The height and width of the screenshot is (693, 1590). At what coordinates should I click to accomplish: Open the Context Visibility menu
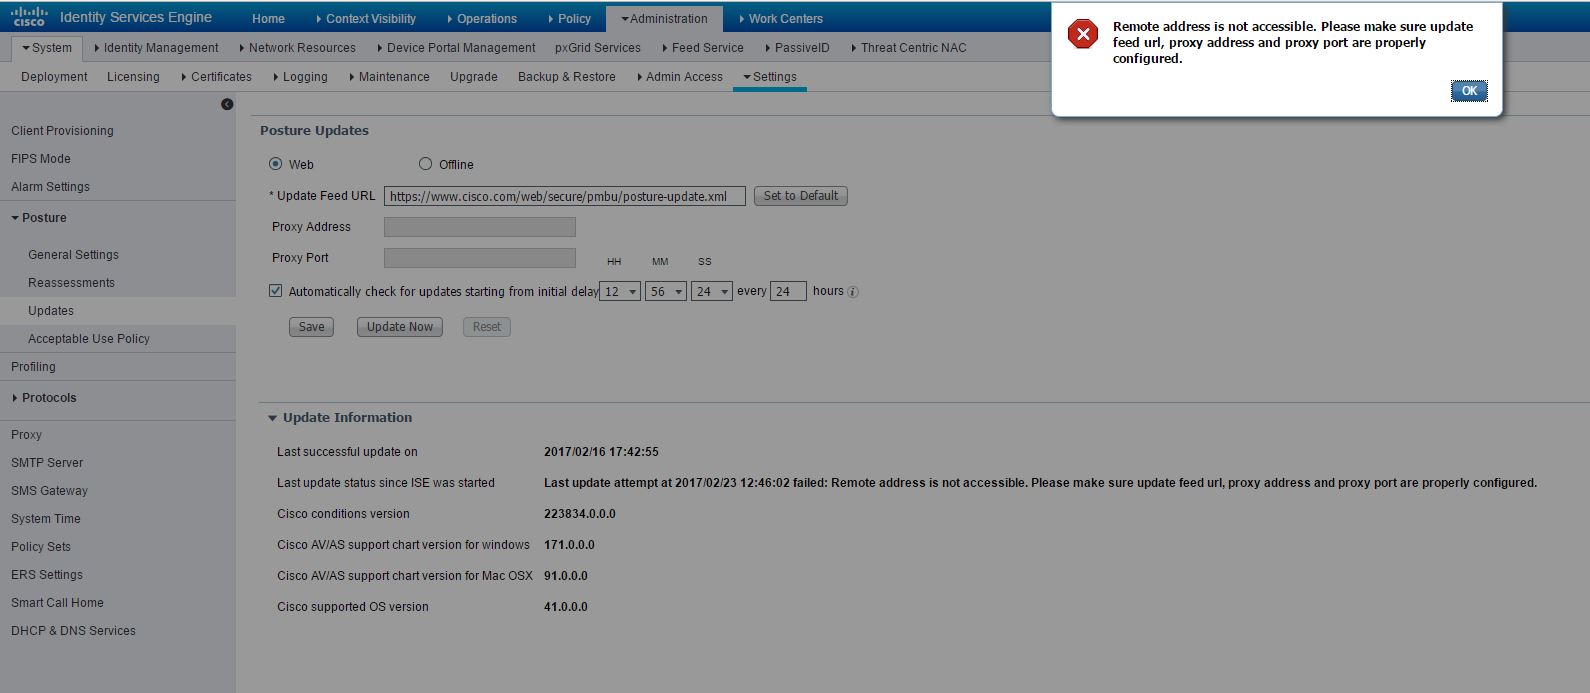pyautogui.click(x=365, y=18)
